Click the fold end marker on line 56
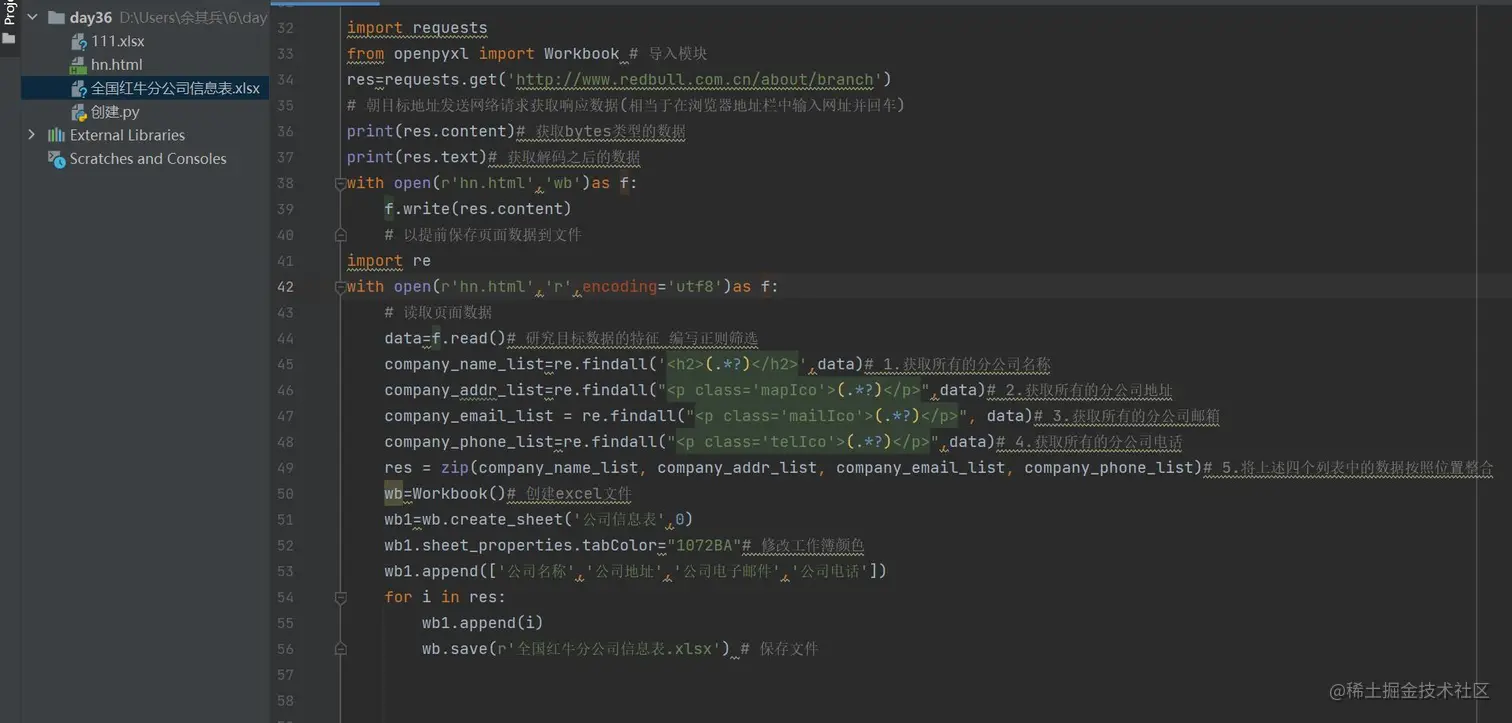This screenshot has height=723, width=1512. pos(340,649)
